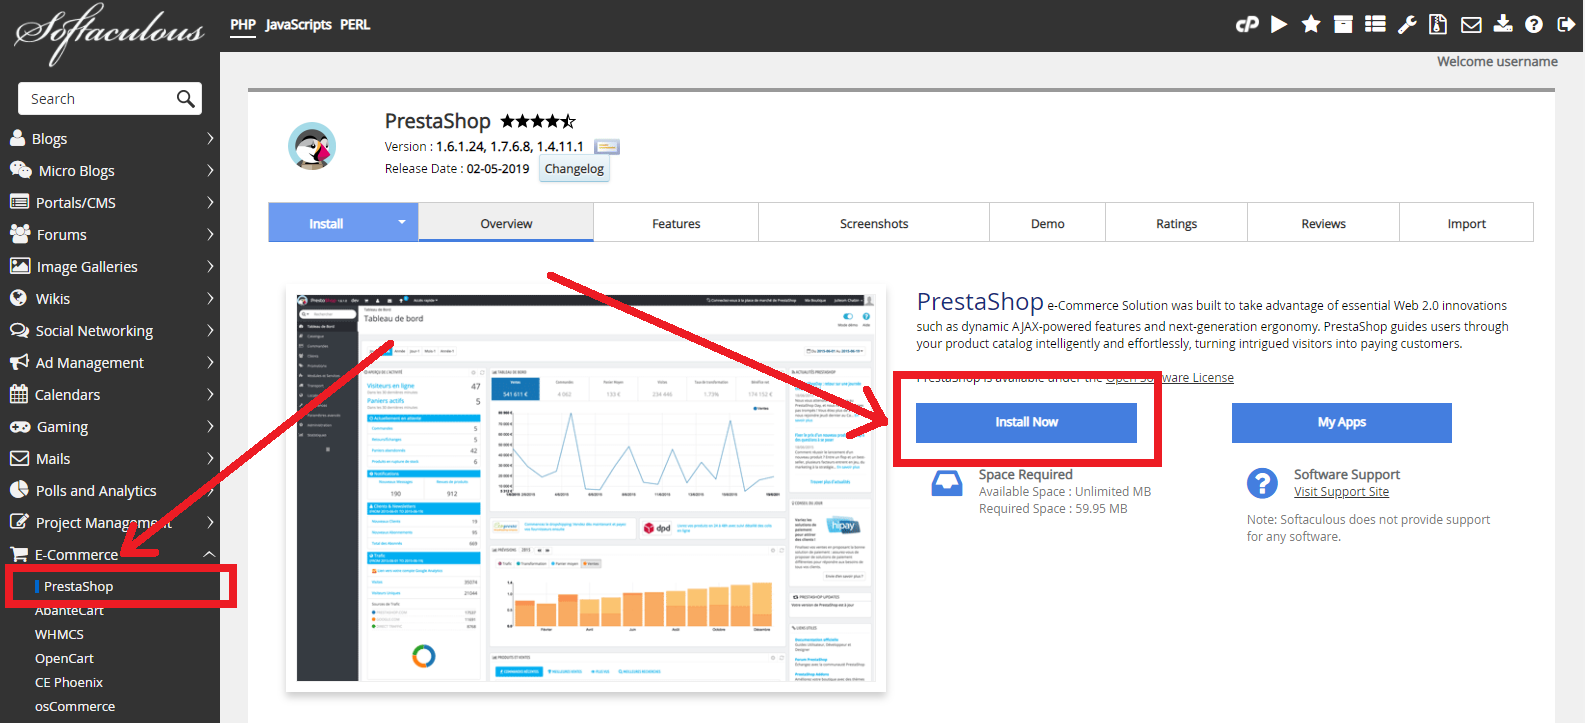Screen dimensions: 1585x723
Task: Switch to the Features tab
Action: (x=676, y=224)
